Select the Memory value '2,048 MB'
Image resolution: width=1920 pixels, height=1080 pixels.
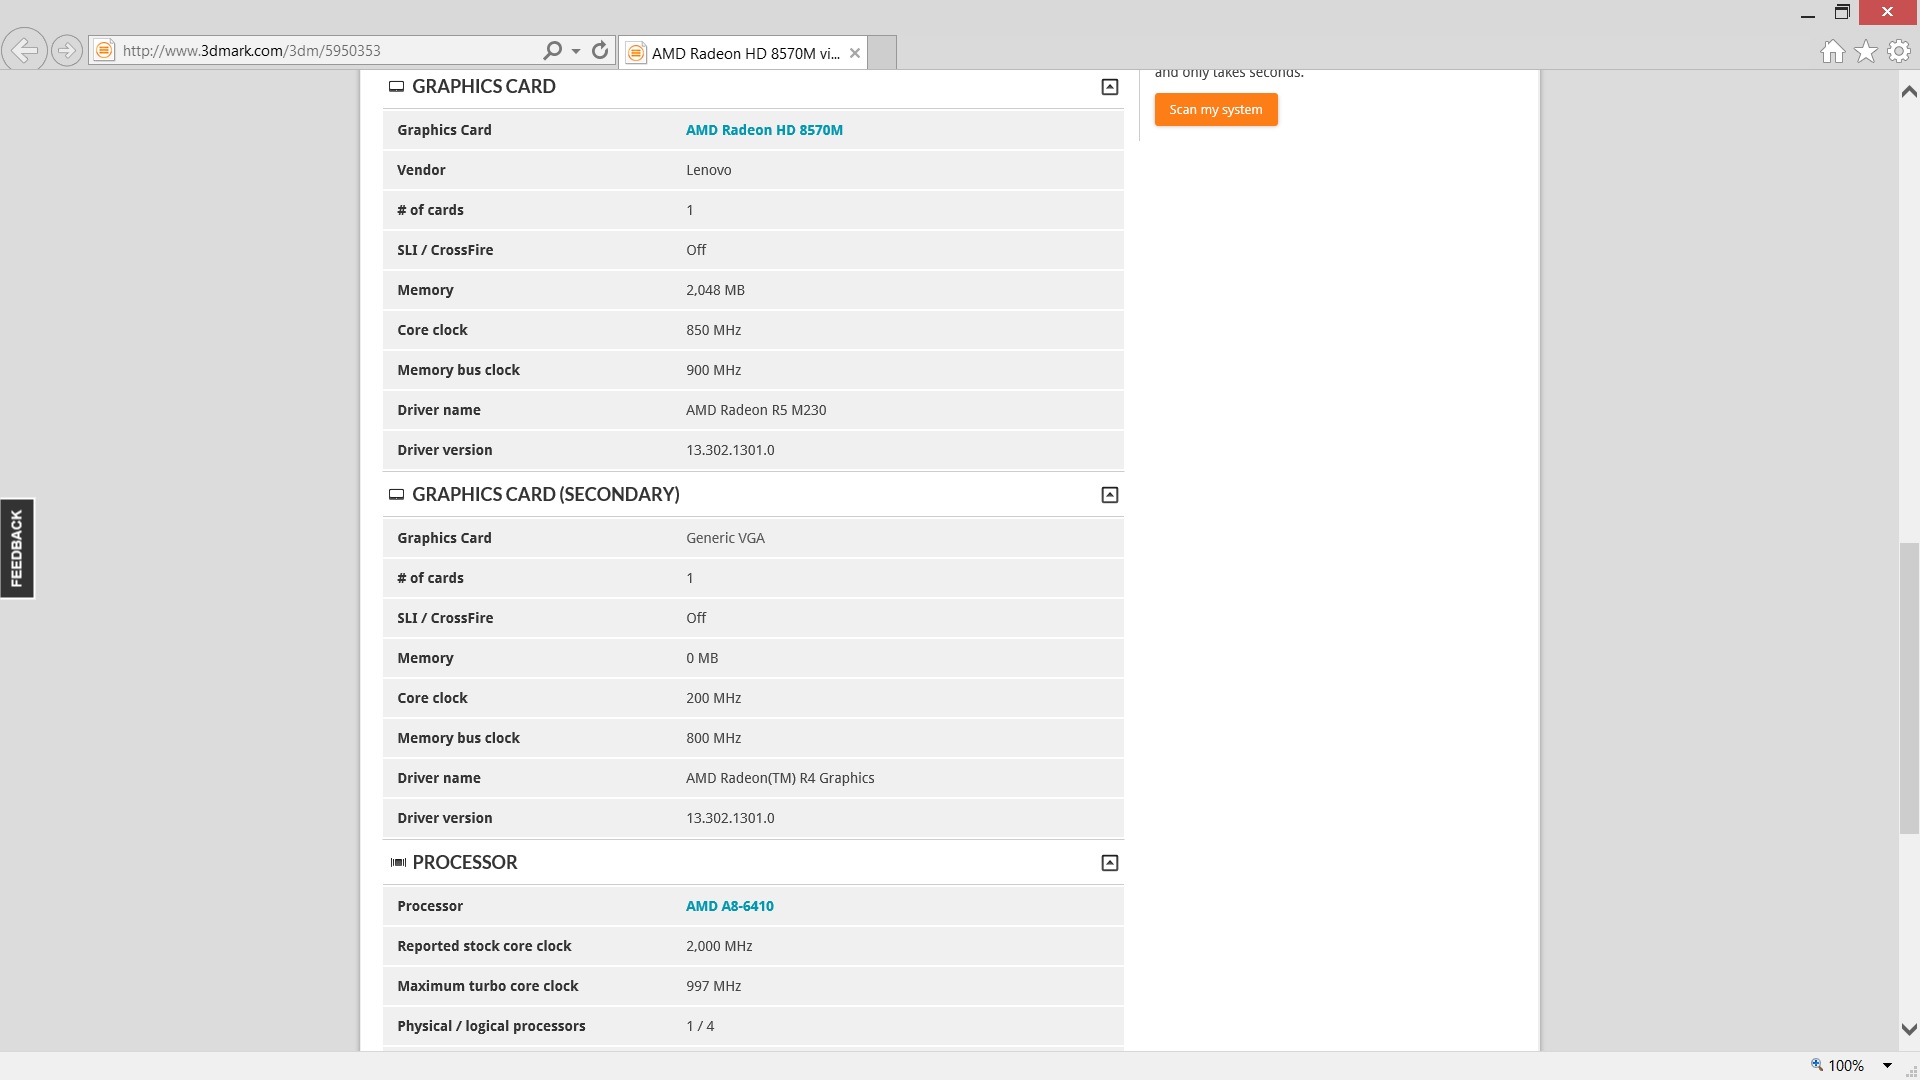click(715, 290)
